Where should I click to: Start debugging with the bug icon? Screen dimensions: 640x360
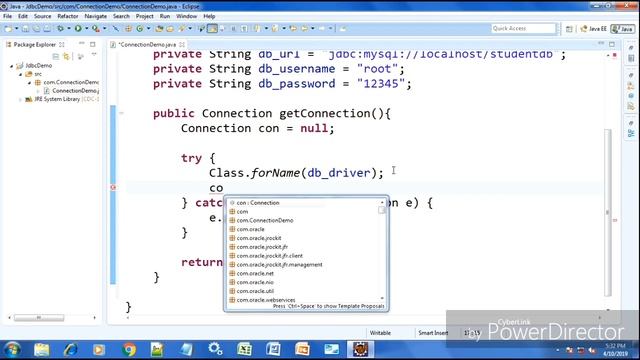point(60,29)
